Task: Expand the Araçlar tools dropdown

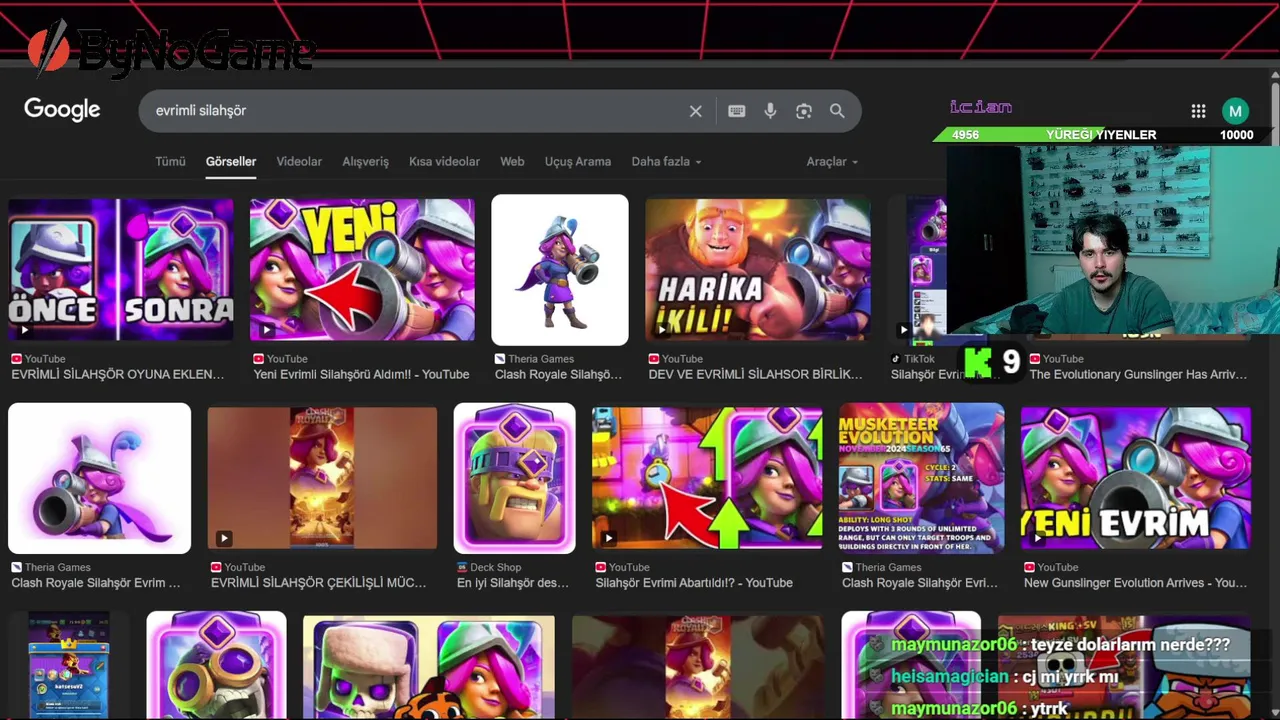Action: (x=832, y=161)
